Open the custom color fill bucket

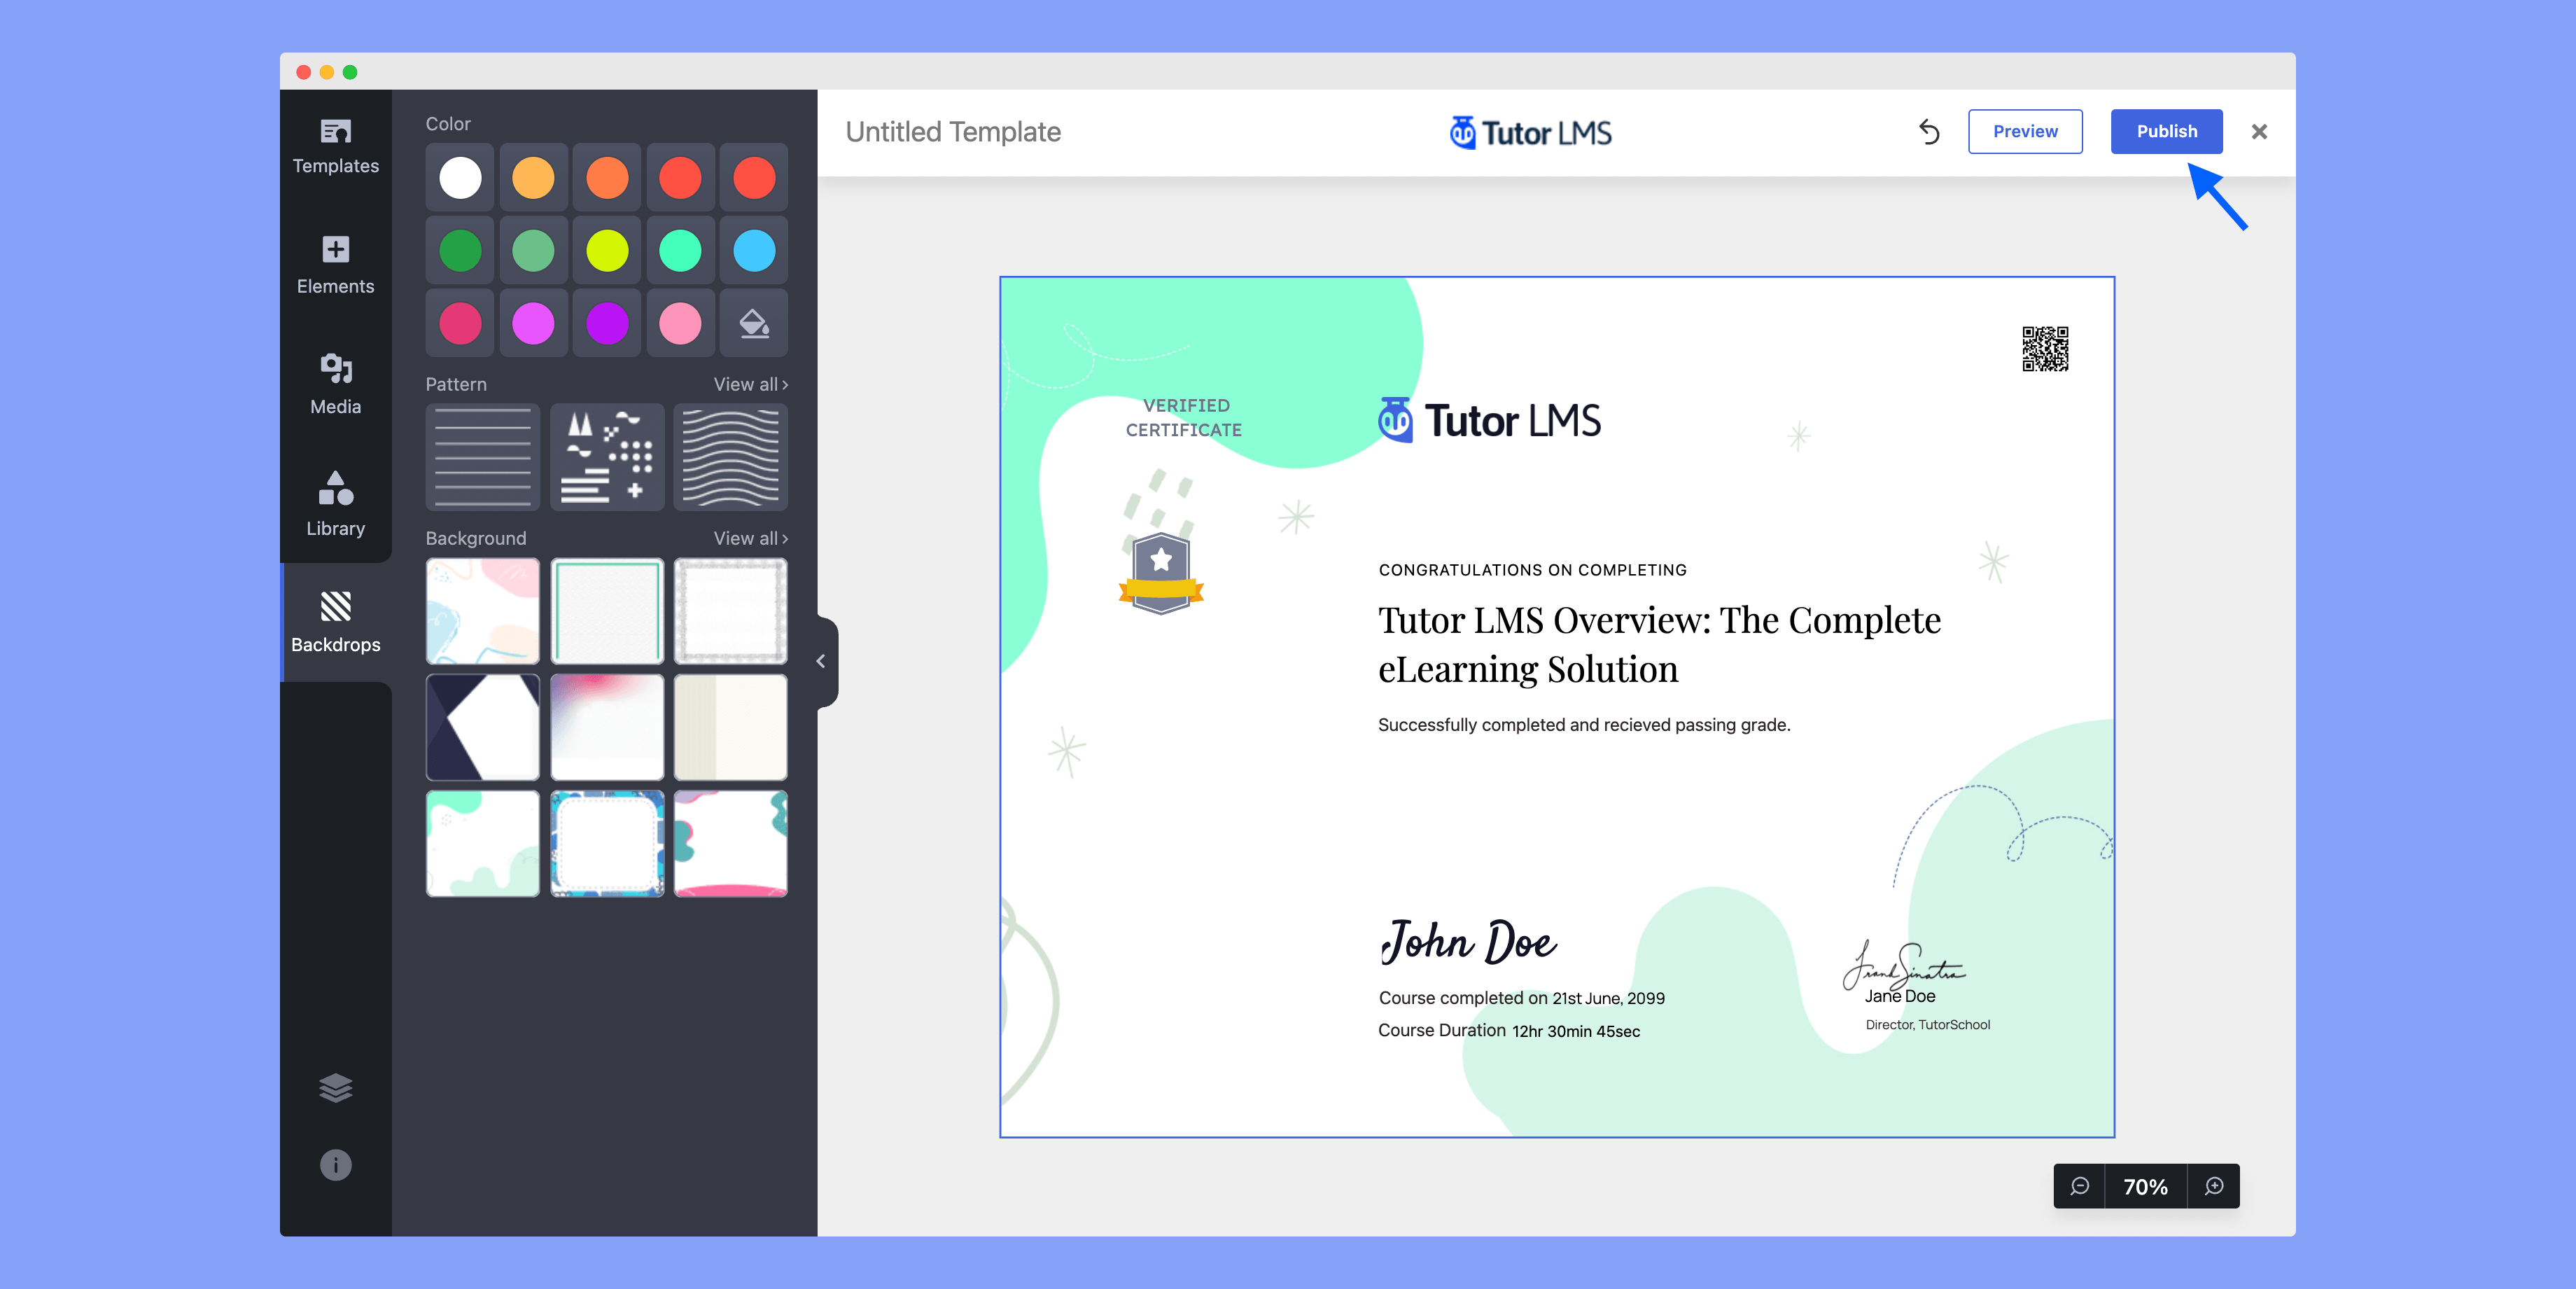click(x=754, y=324)
